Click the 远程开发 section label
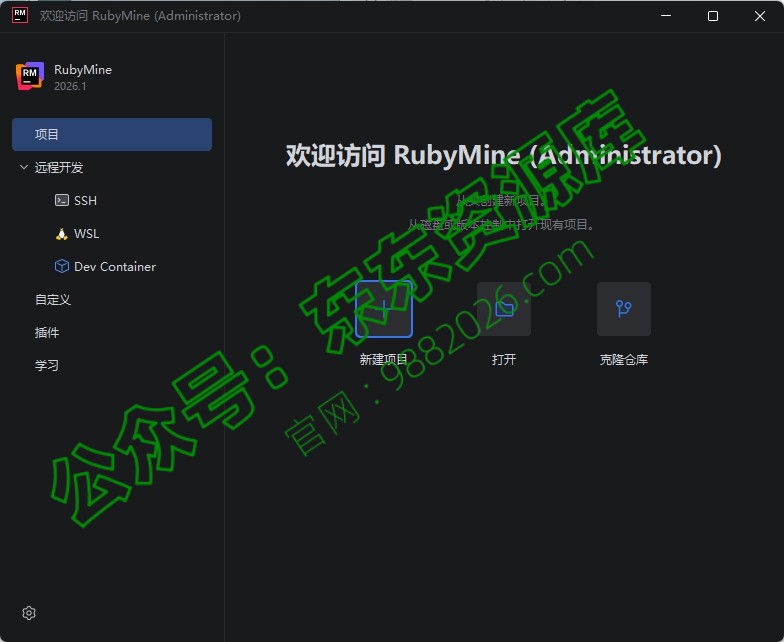 59,168
